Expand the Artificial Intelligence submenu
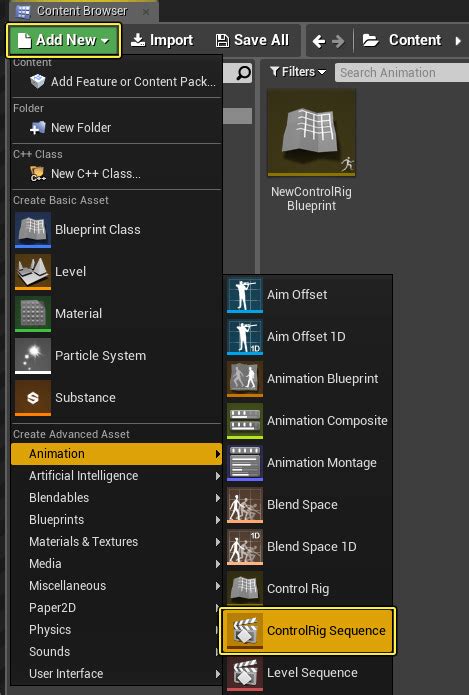The width and height of the screenshot is (469, 695). pos(116,476)
